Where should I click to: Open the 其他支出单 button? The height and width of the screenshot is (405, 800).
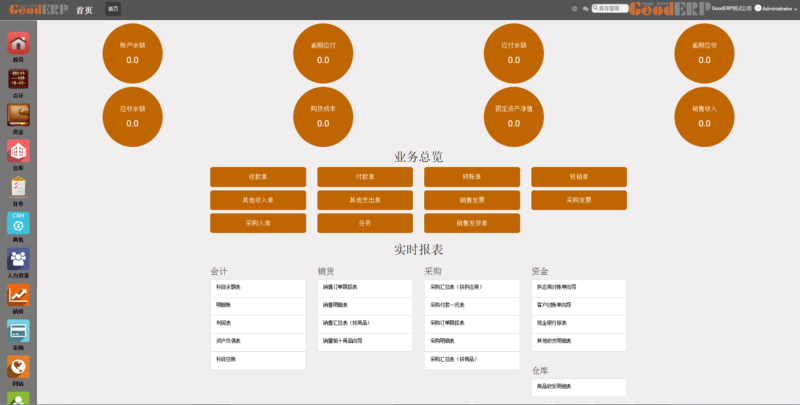coord(365,200)
